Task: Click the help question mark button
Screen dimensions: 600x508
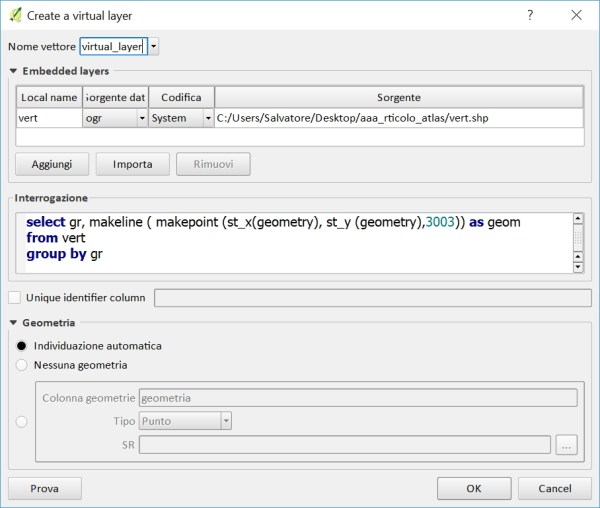Action: 530,15
